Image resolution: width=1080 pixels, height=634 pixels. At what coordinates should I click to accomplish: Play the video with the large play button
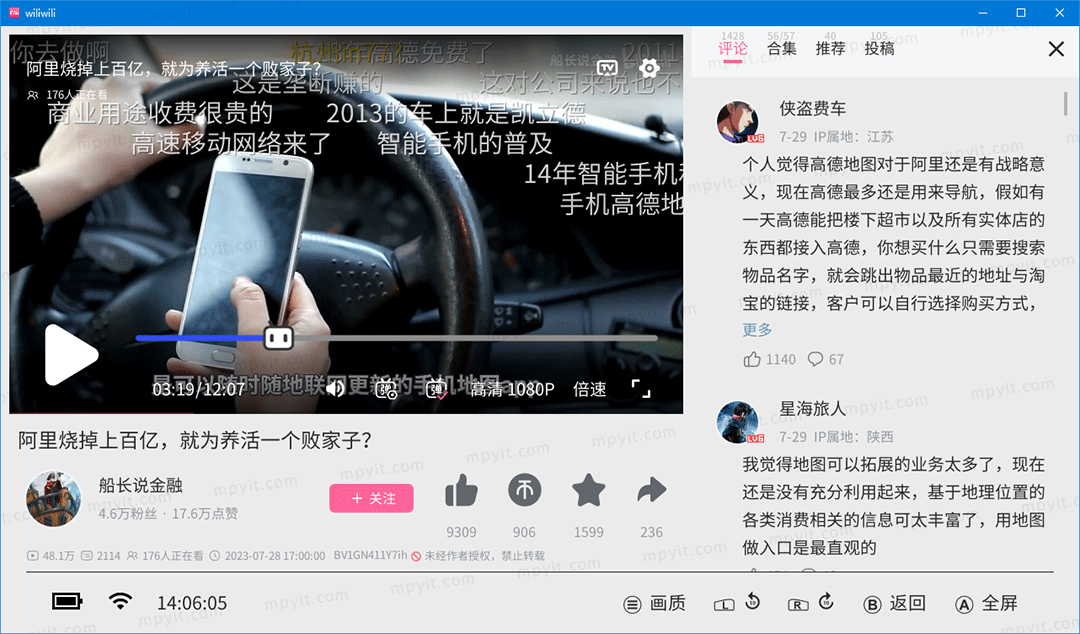[72, 355]
